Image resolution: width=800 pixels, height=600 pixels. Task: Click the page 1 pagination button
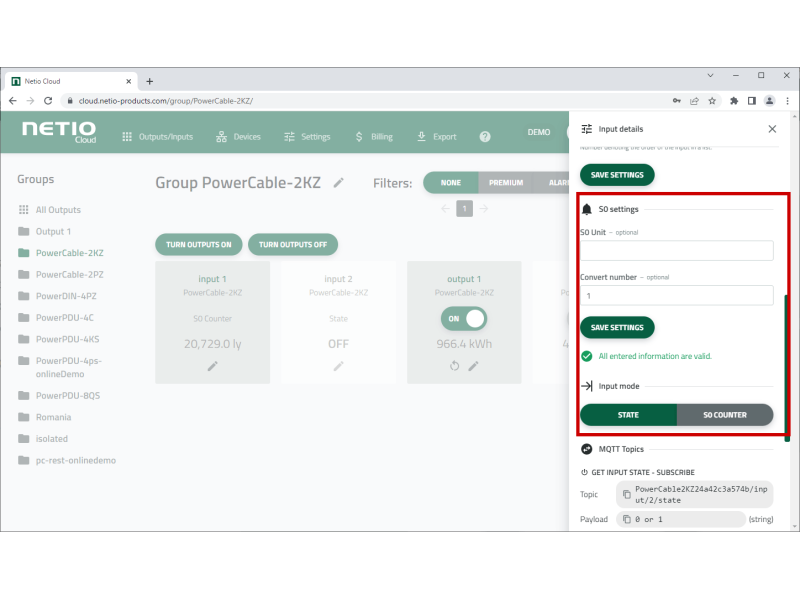click(x=464, y=209)
